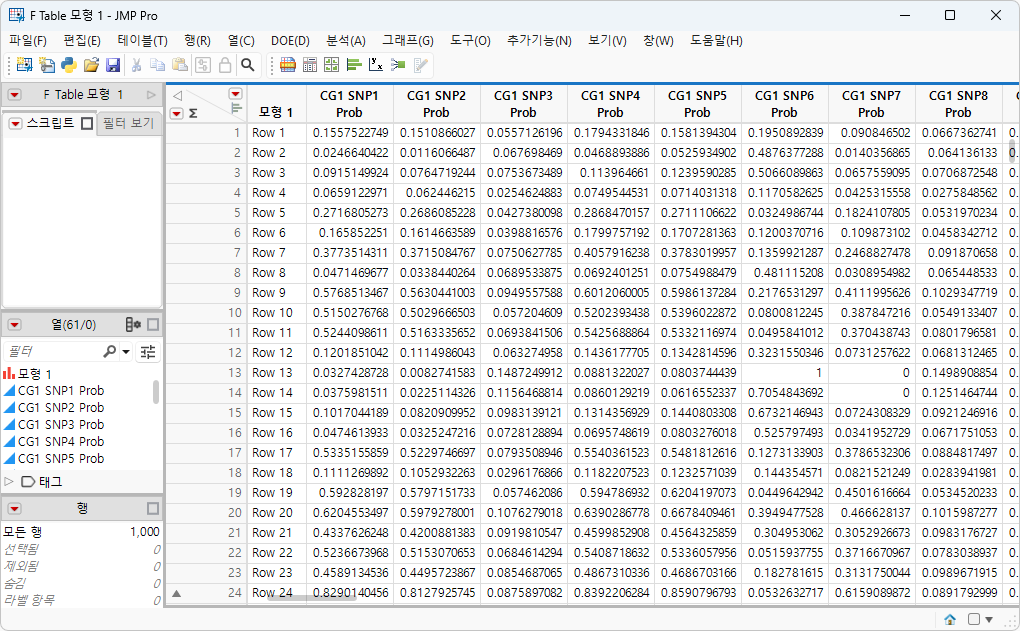The width and height of the screenshot is (1020, 631).
Task: Toggle the checkbox in the 행 panel header
Action: tap(153, 508)
